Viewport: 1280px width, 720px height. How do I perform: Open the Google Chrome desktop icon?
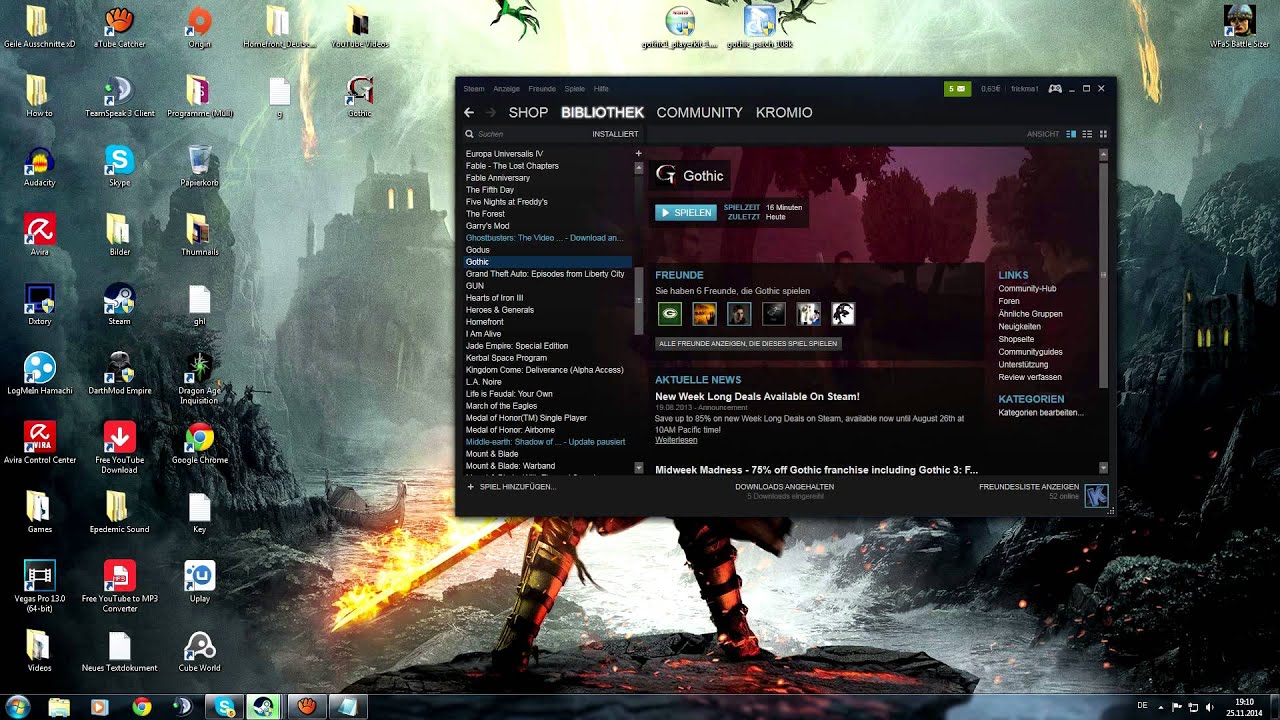point(199,438)
